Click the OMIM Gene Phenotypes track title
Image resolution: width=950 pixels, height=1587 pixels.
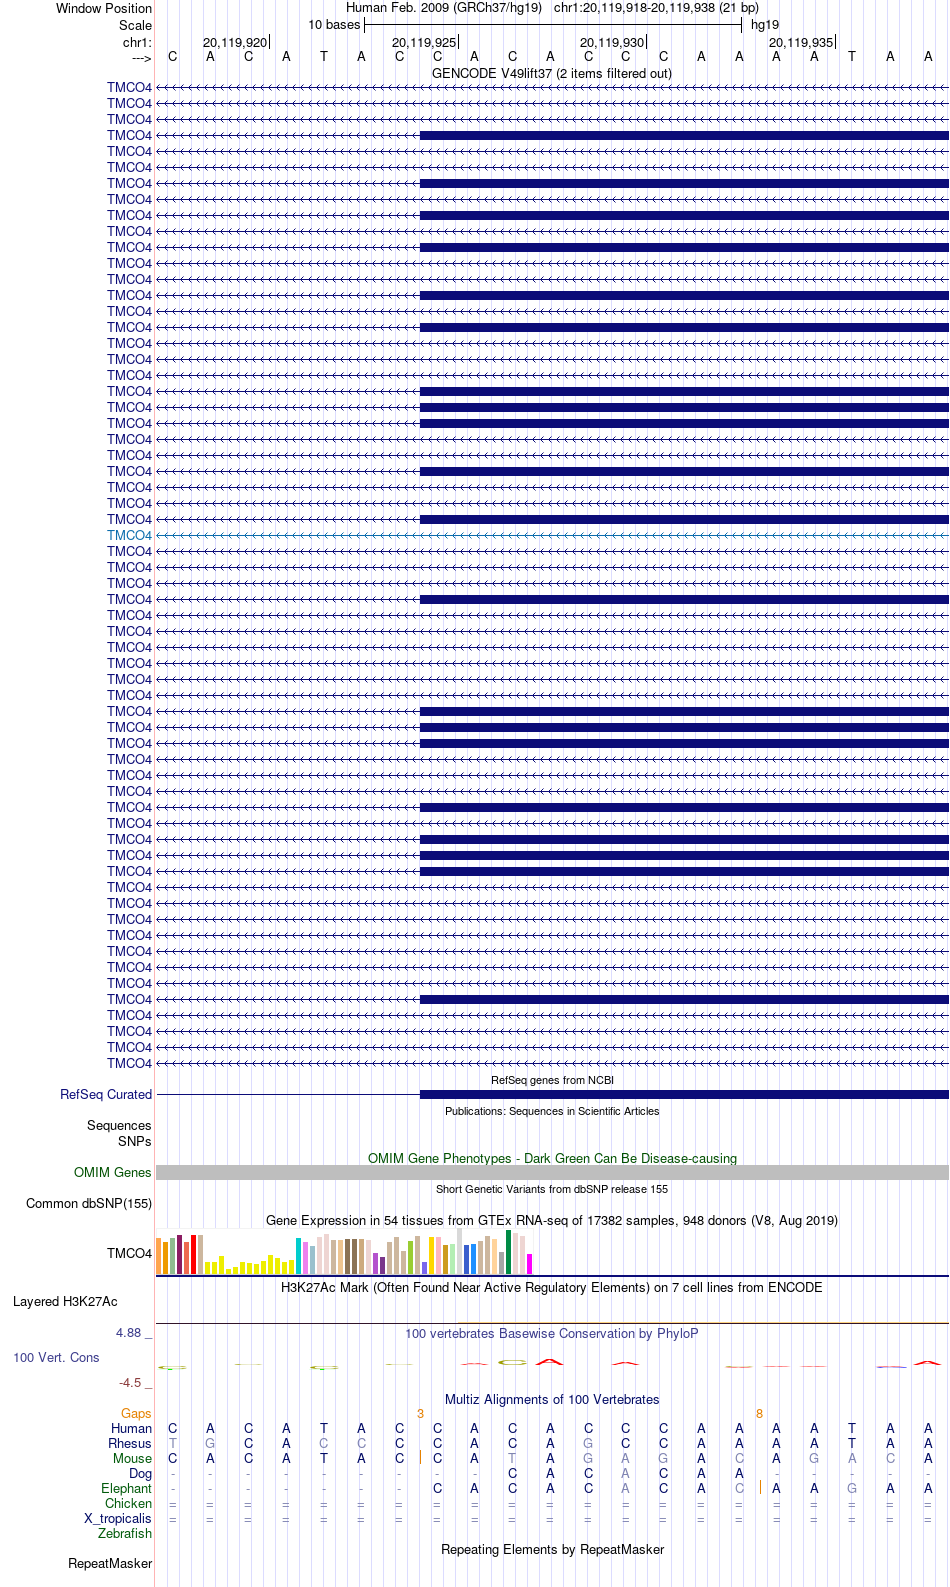coord(552,1158)
